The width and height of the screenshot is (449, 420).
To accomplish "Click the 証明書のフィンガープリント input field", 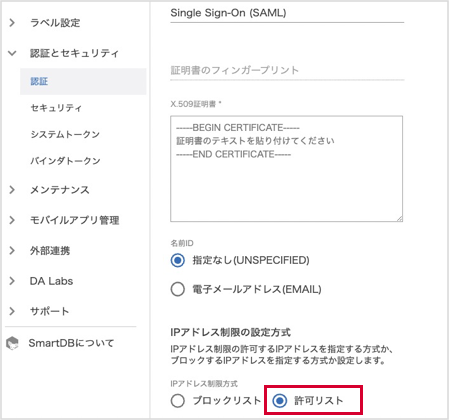I will point(287,71).
